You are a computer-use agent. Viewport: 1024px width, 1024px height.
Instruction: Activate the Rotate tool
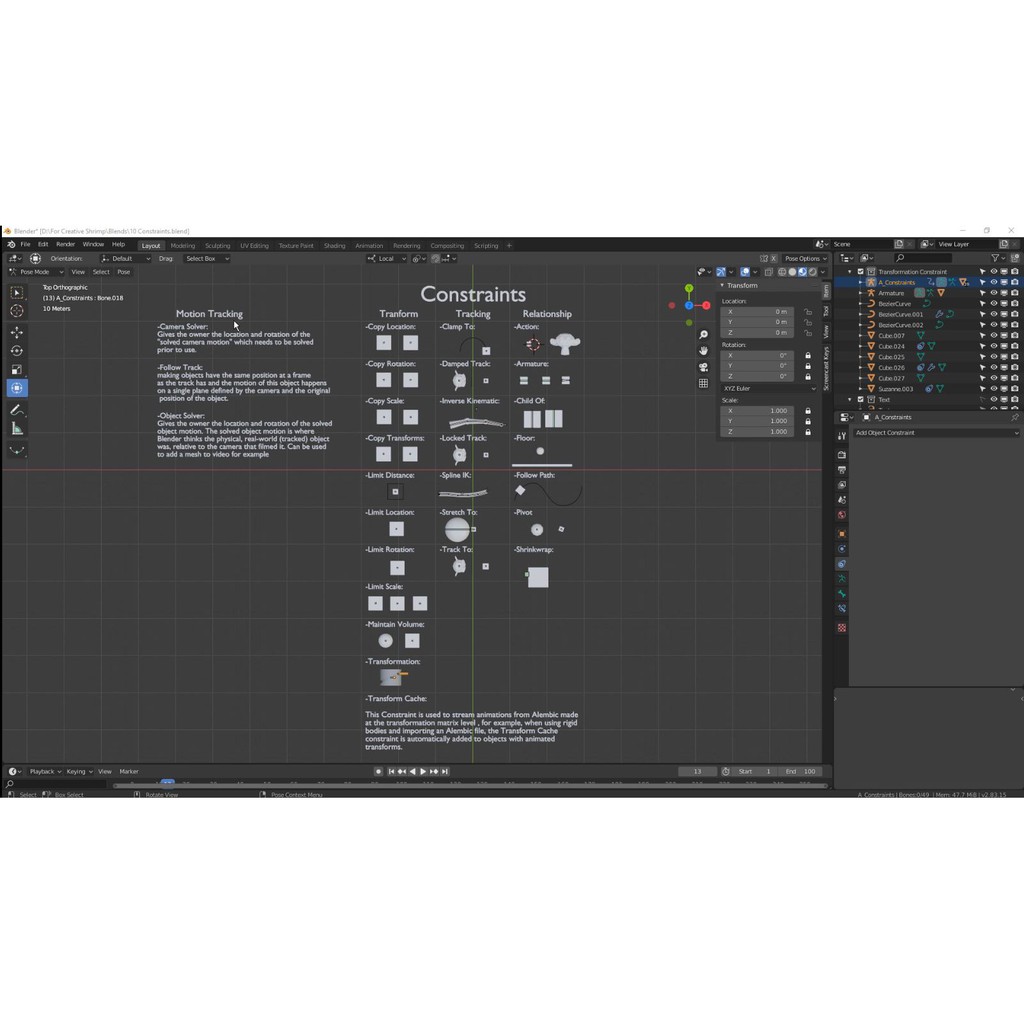(17, 350)
